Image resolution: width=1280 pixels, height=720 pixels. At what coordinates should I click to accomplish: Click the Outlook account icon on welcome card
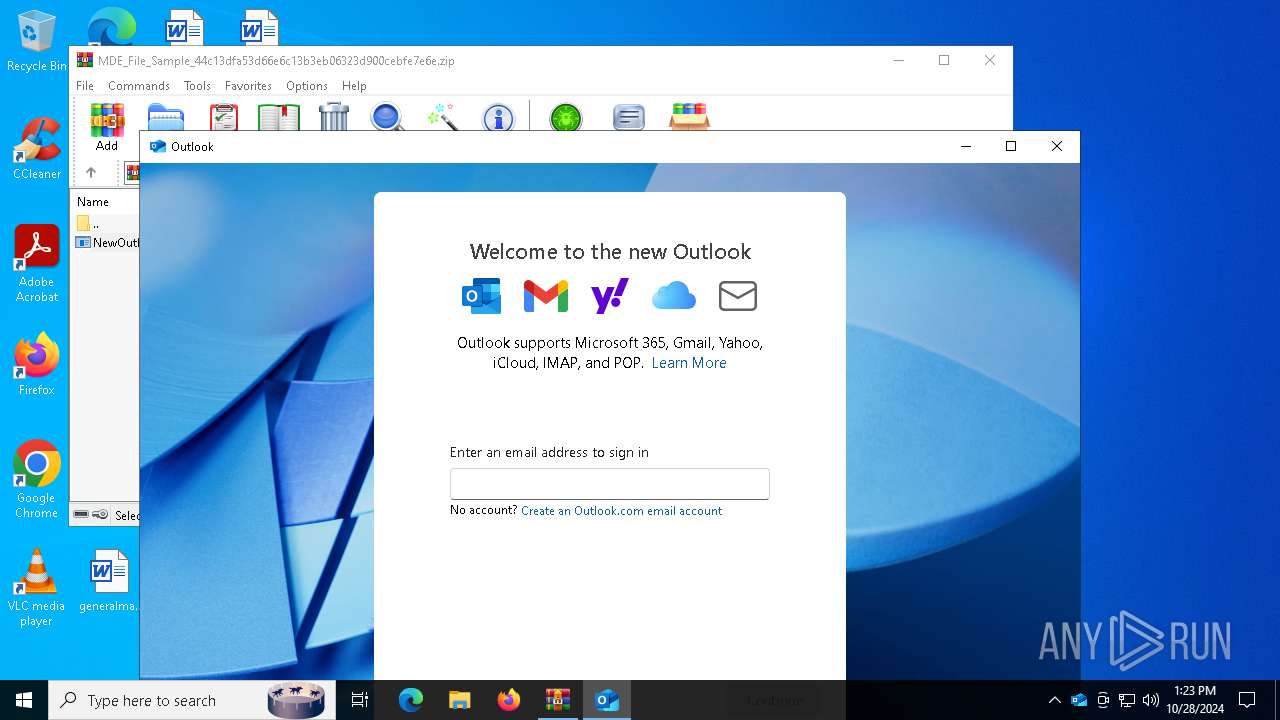click(481, 296)
